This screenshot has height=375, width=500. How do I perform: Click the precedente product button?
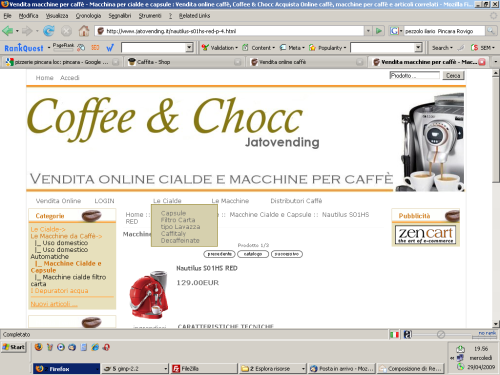click(x=219, y=254)
